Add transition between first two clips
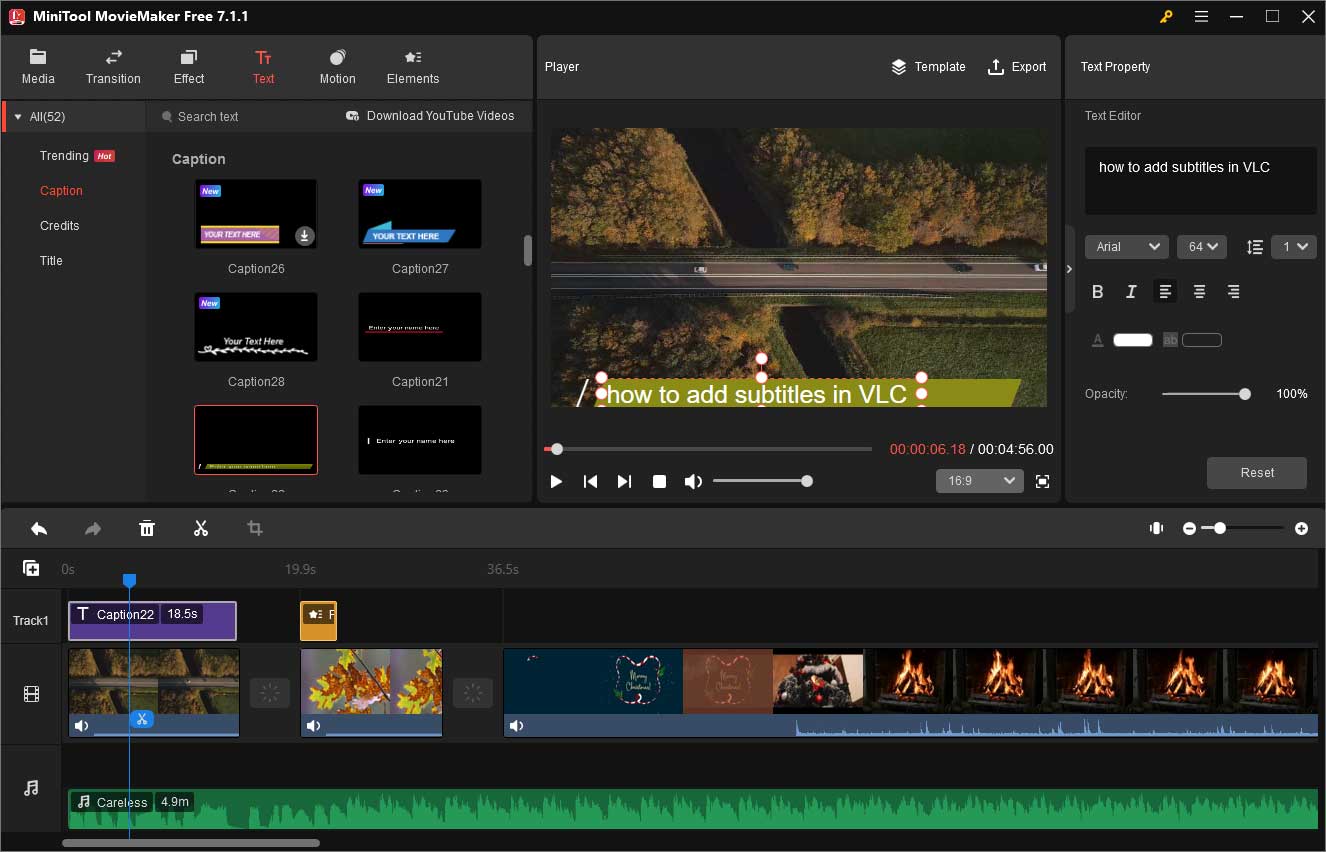 pos(270,693)
